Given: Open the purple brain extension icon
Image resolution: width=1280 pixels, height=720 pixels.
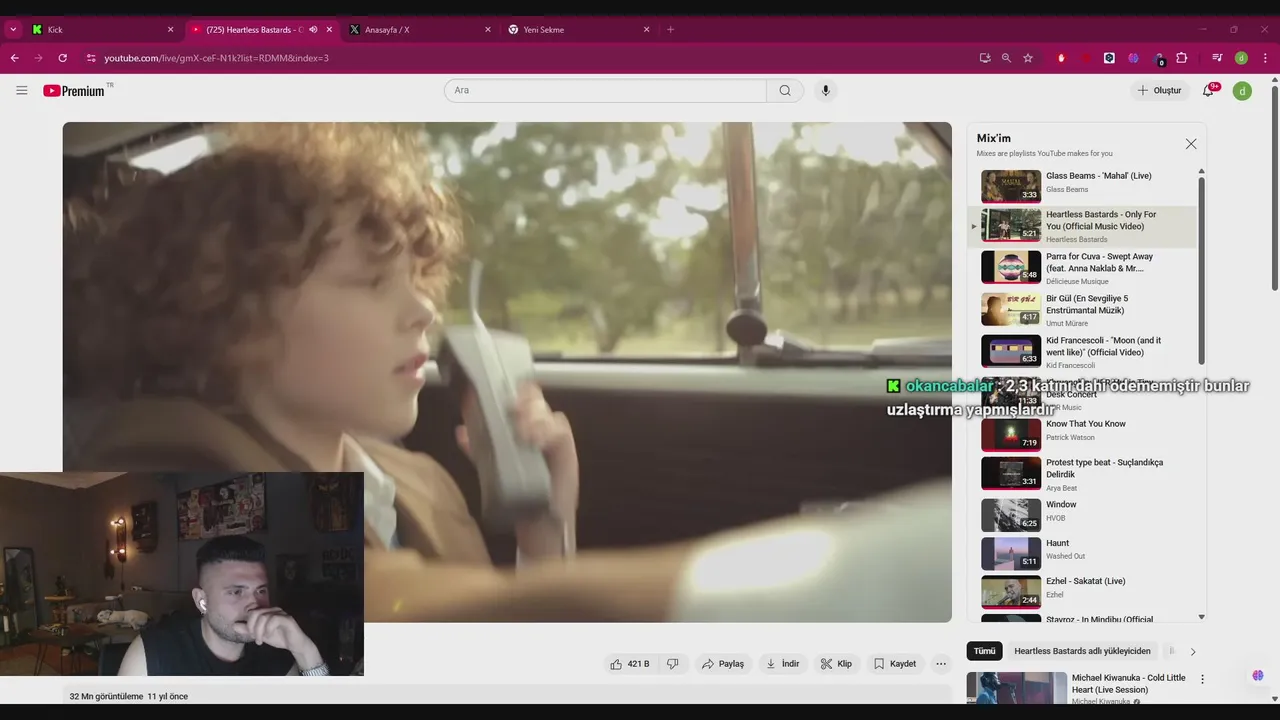Looking at the screenshot, I should point(1133,58).
